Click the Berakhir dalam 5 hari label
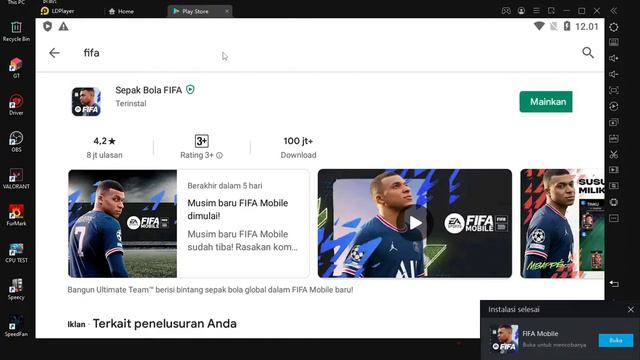This screenshot has height=360, width=640. [x=225, y=186]
